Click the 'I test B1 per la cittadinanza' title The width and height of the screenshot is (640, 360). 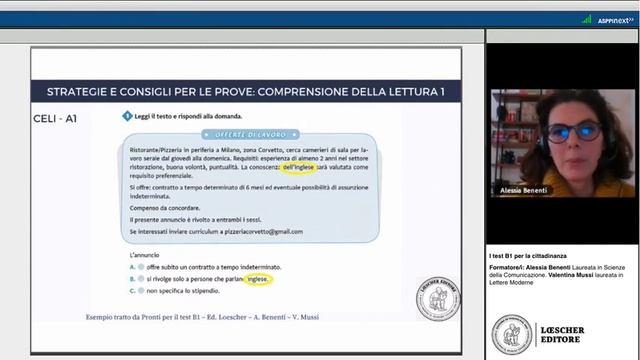528,256
